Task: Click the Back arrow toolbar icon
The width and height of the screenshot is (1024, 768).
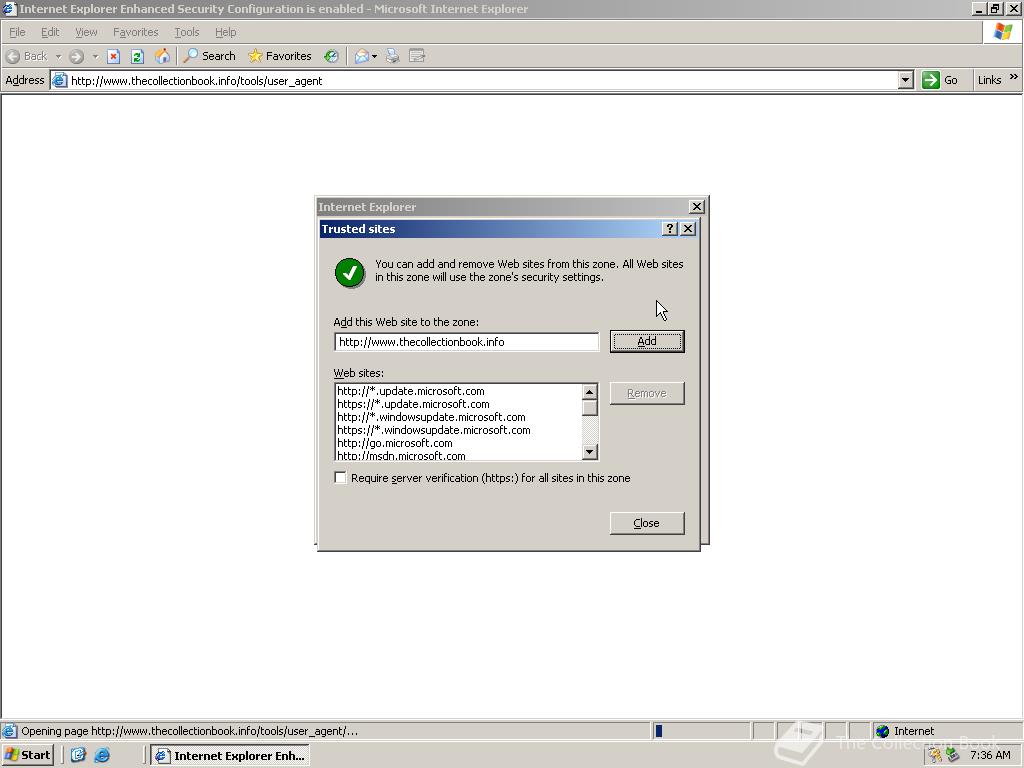Action: [12, 56]
